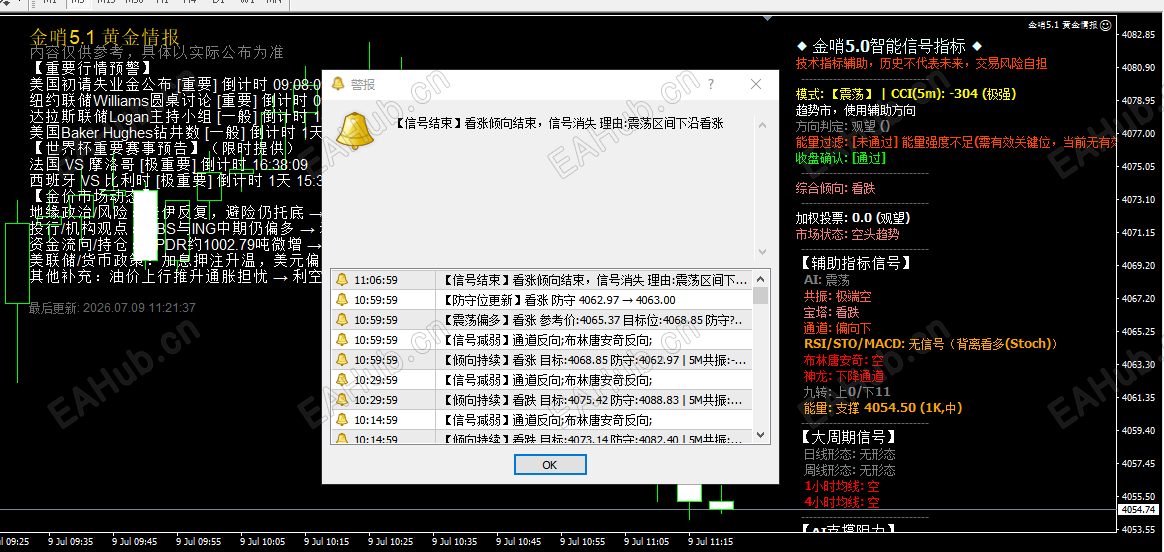1164x552 pixels.
Task: Select the 目标:4075.42 倾向持续 alert row
Action: point(541,400)
